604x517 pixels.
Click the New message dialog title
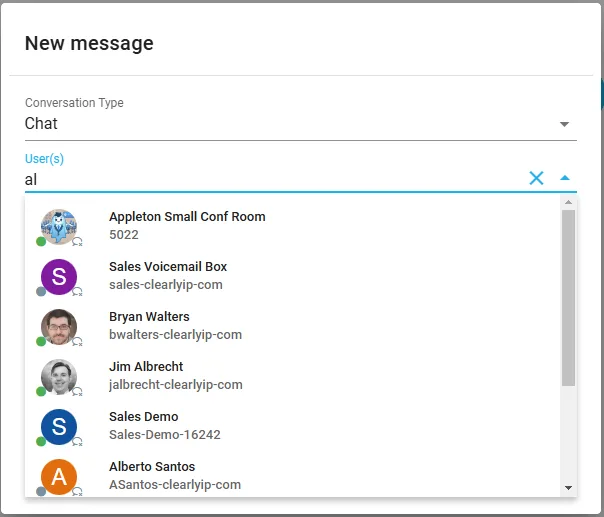coord(89,43)
